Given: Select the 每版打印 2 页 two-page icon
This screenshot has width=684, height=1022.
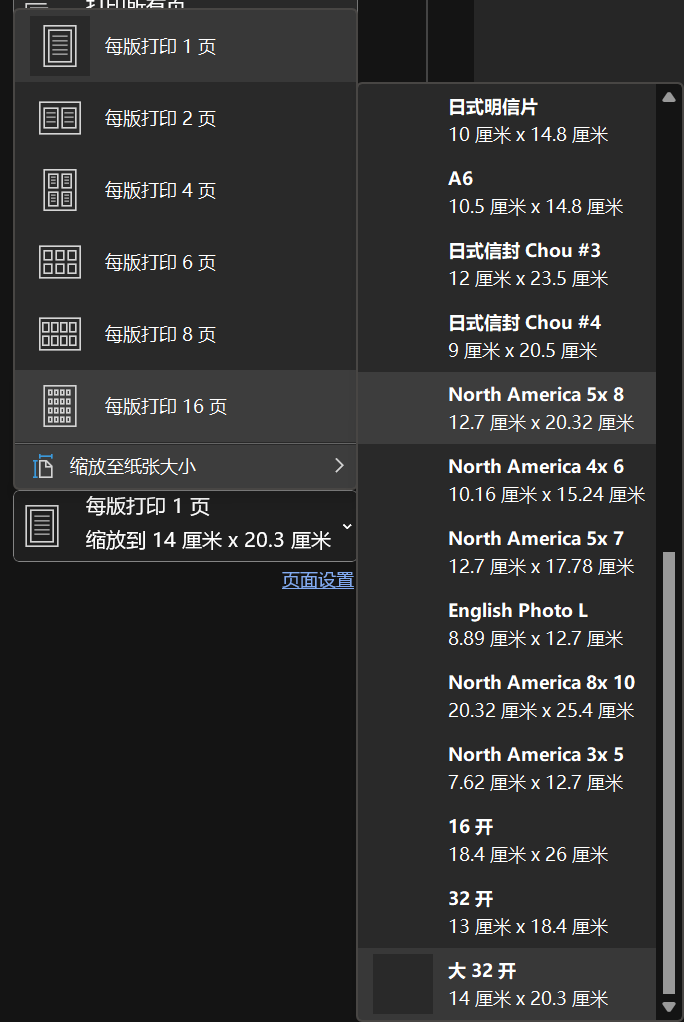Looking at the screenshot, I should coord(60,118).
